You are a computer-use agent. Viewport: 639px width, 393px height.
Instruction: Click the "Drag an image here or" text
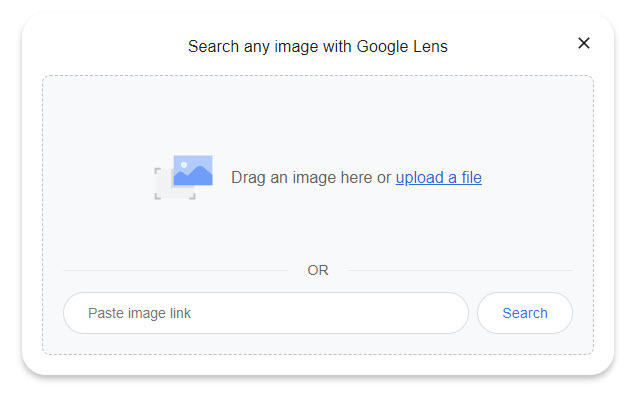click(311, 178)
